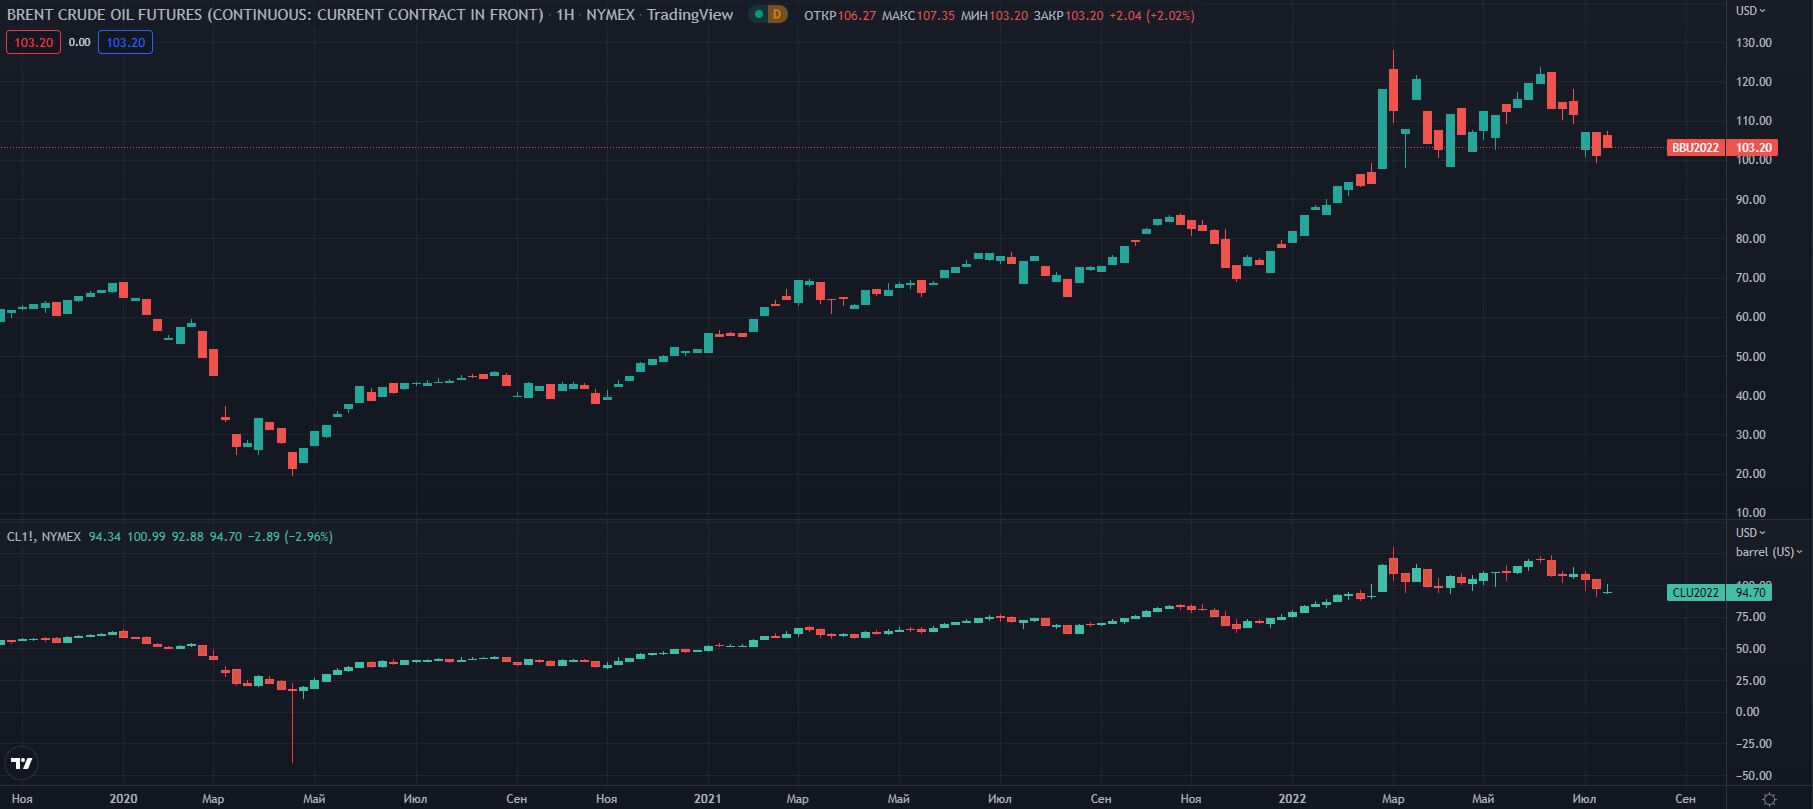Click the 0.00 spread value in legend

(79, 42)
